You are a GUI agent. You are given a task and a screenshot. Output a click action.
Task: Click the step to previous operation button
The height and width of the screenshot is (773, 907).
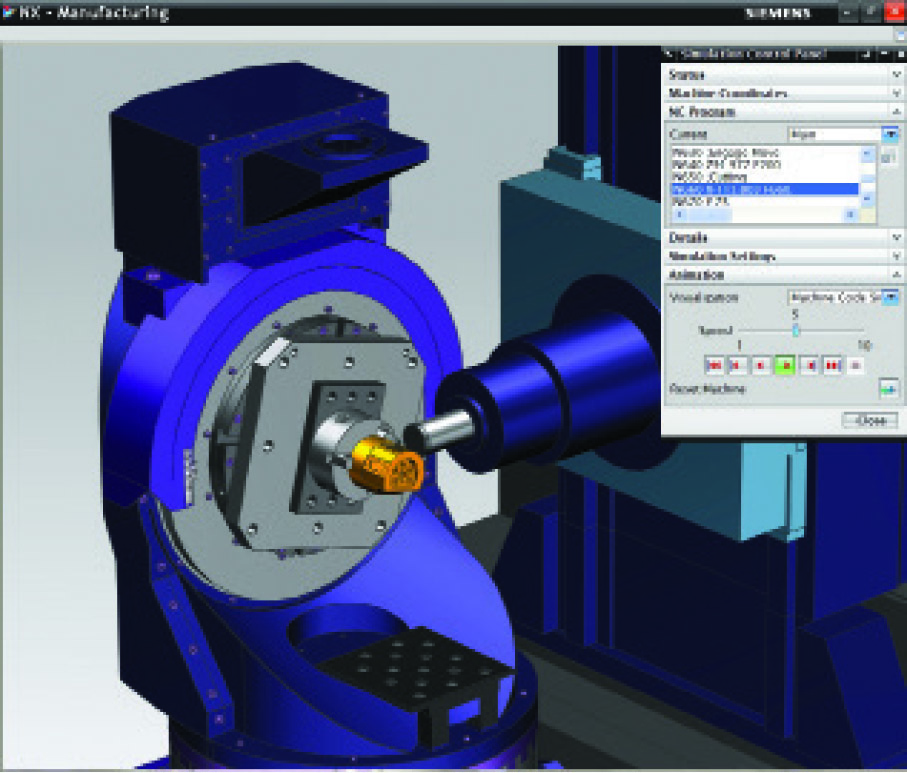[x=737, y=366]
